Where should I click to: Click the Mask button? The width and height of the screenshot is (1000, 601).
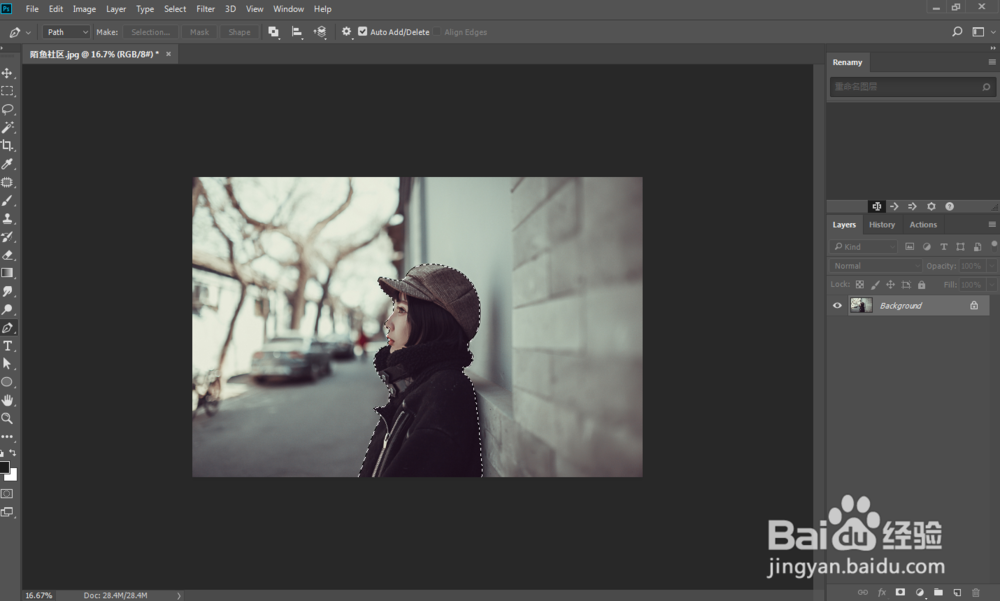tap(200, 32)
